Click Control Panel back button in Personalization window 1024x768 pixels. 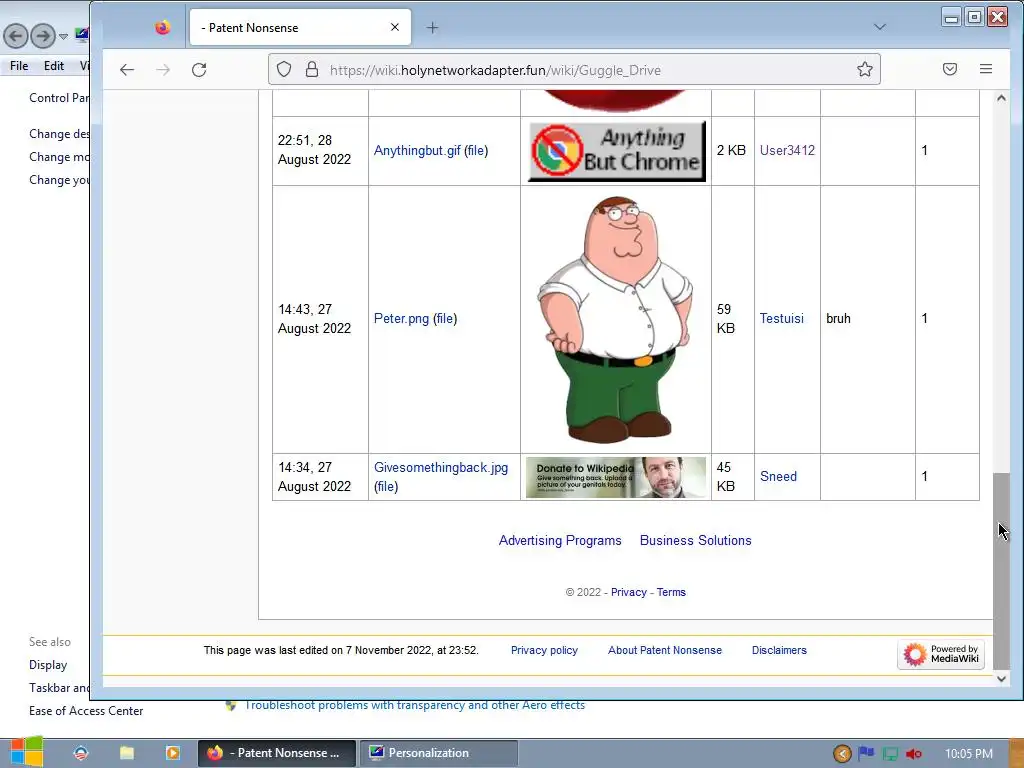(16, 35)
